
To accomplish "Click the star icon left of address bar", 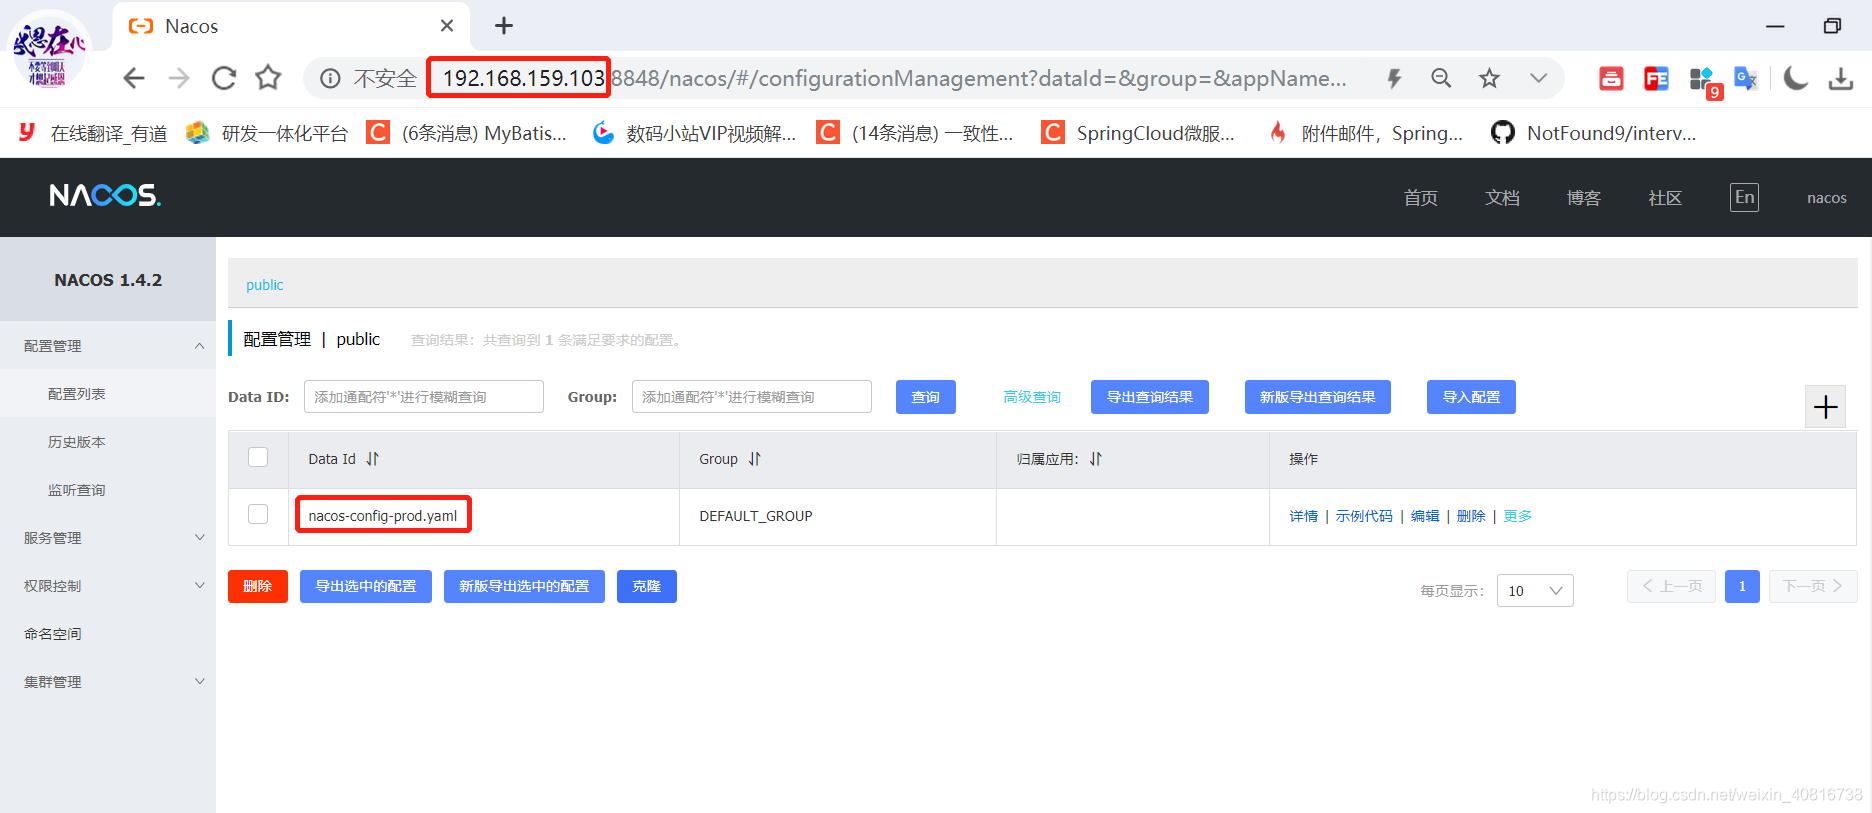I will pos(268,78).
